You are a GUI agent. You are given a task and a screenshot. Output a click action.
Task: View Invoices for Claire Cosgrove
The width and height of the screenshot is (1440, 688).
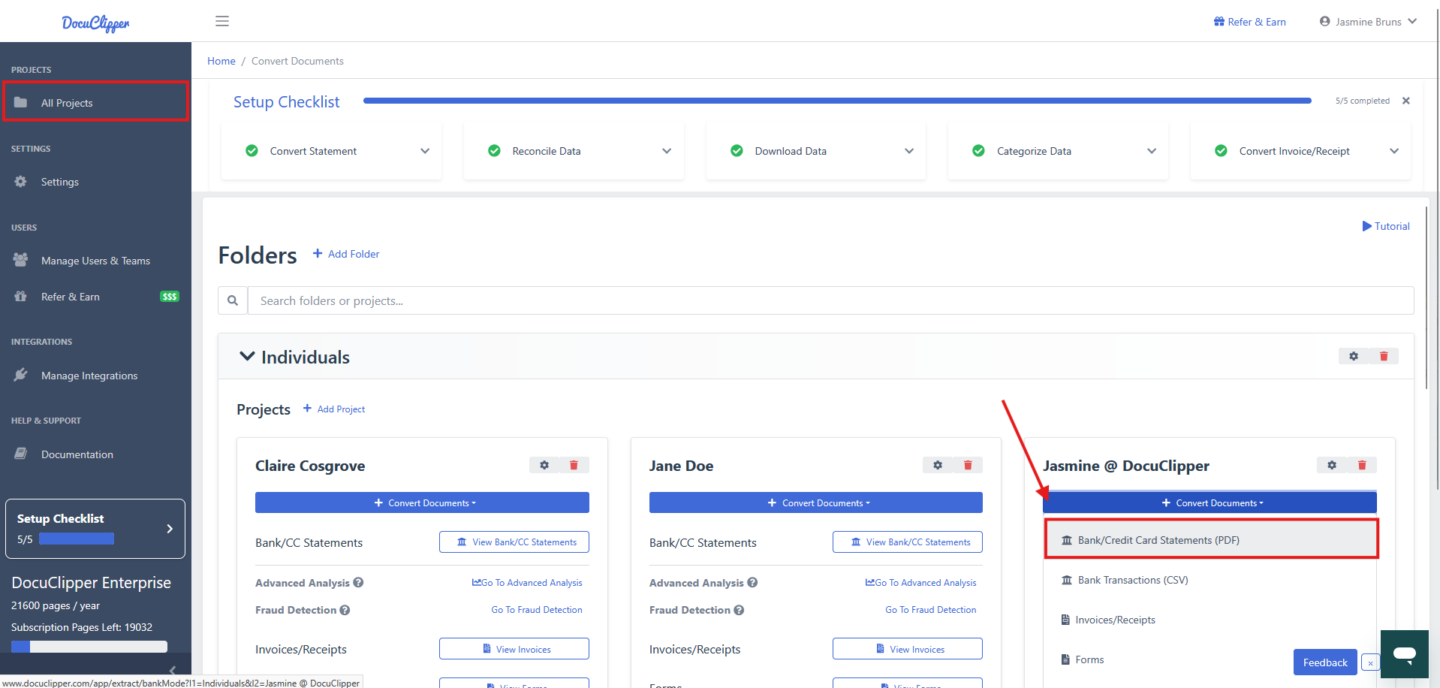(x=514, y=649)
